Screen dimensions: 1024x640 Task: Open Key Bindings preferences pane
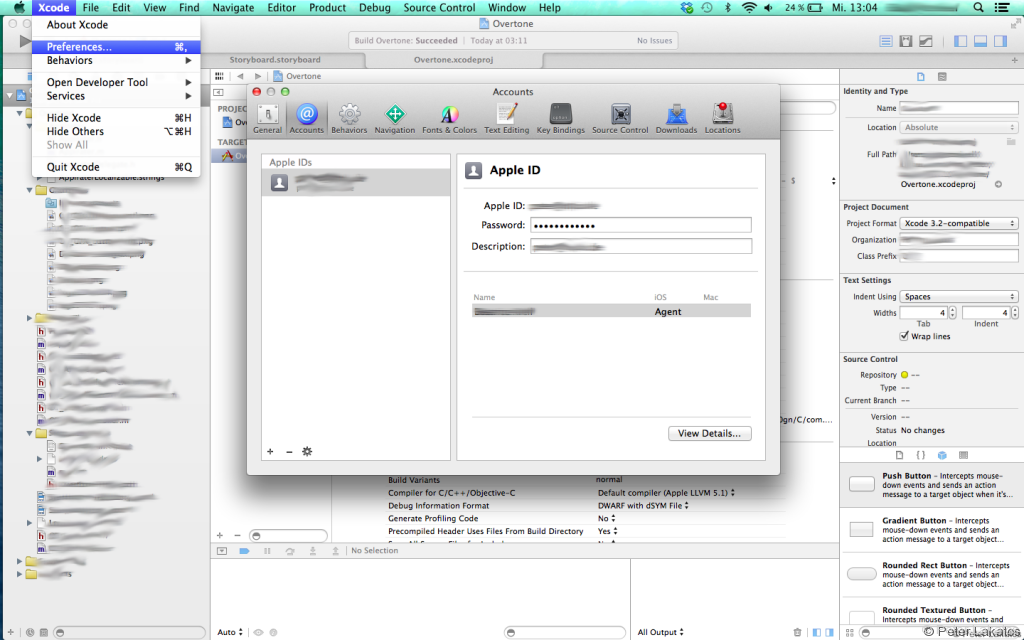pyautogui.click(x=561, y=119)
